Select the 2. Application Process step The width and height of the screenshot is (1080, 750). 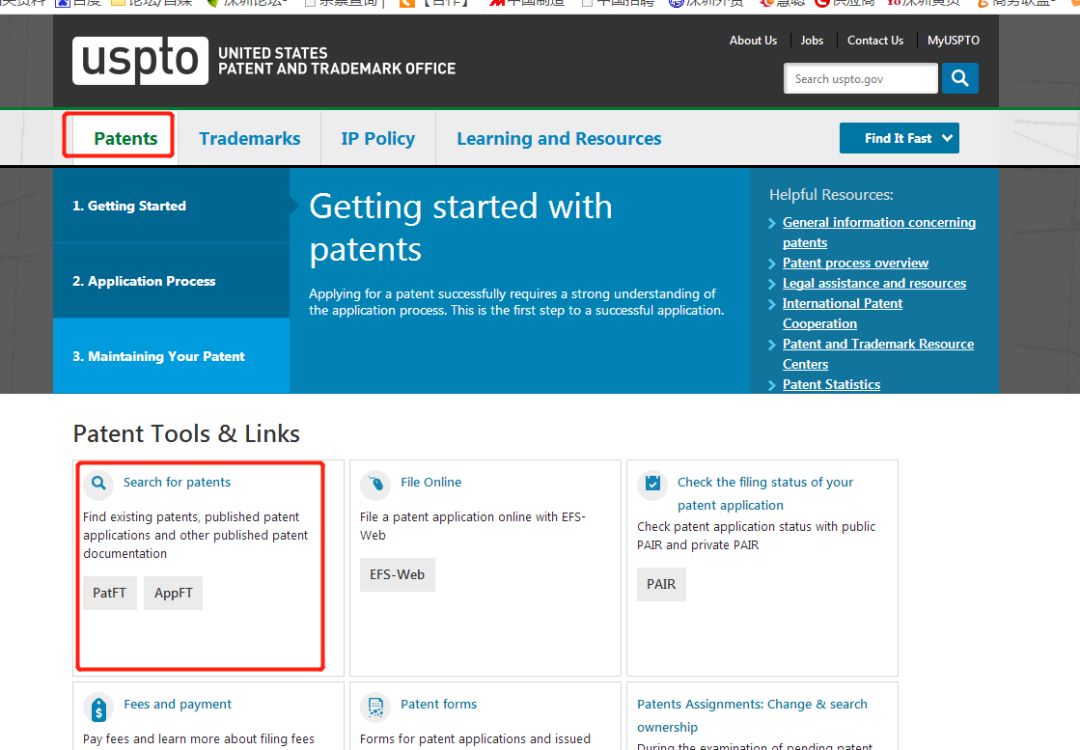[x=171, y=280]
